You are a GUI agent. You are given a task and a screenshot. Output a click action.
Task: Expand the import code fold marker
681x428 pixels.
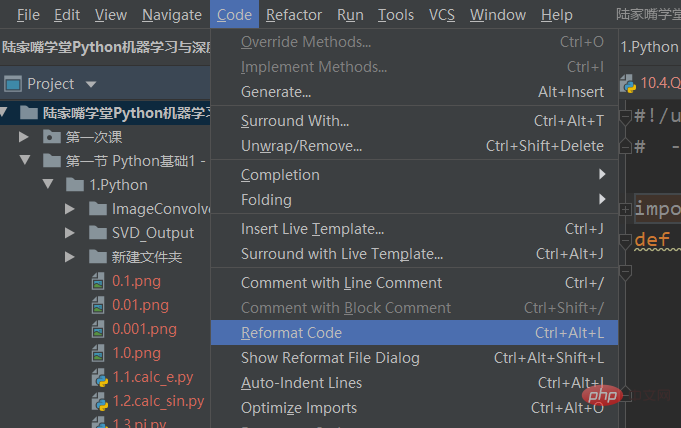pyautogui.click(x=625, y=210)
